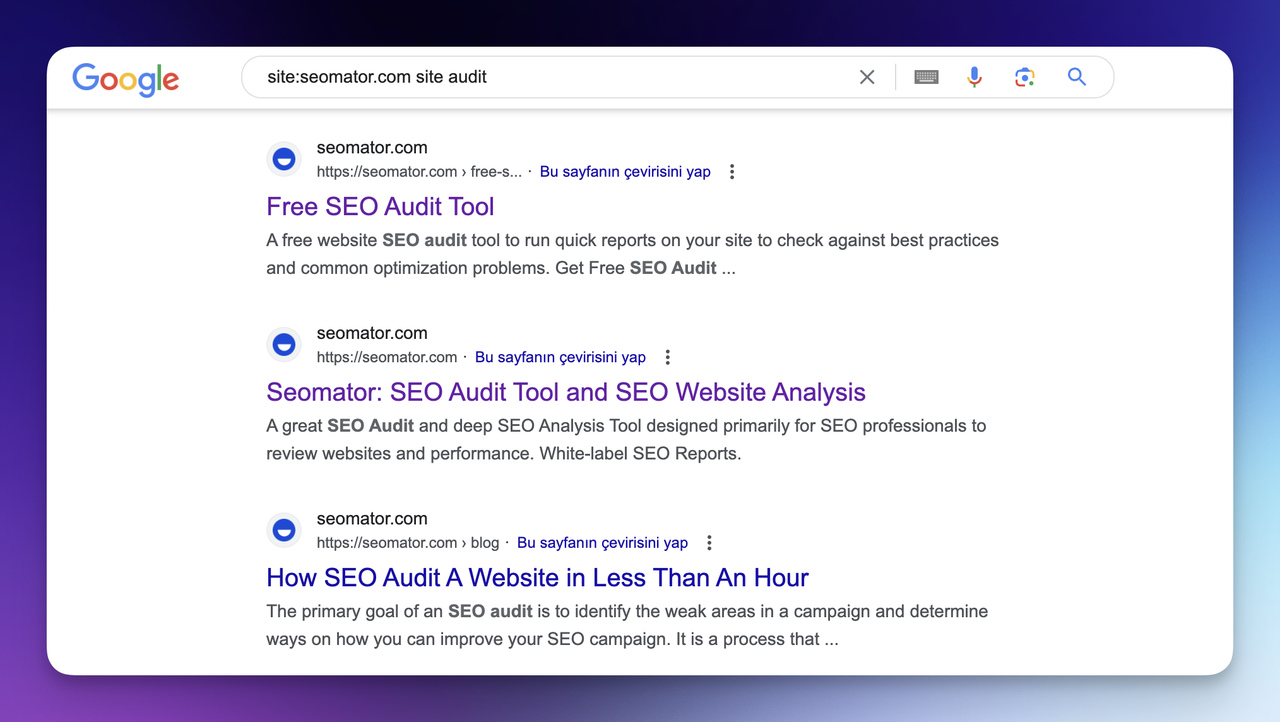Clear the search query with the X icon
The image size is (1280, 722).
click(x=866, y=76)
